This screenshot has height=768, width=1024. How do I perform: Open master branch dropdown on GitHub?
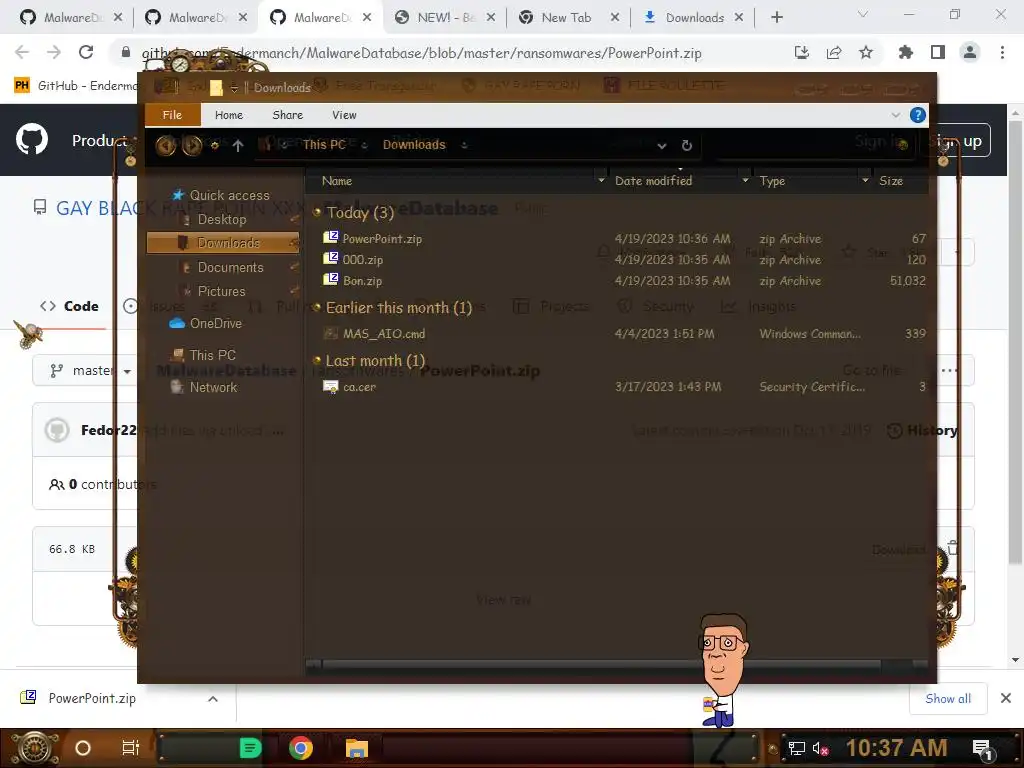click(91, 371)
